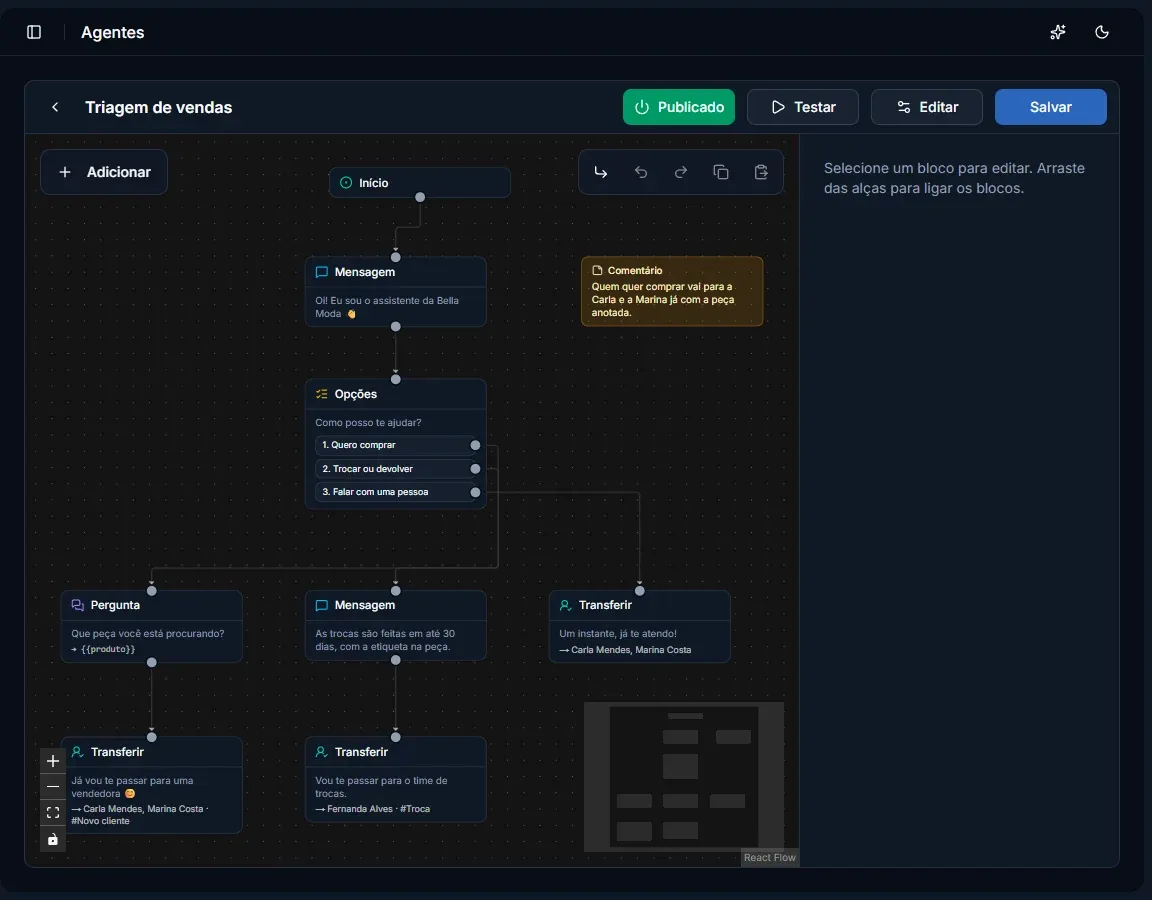The height and width of the screenshot is (900, 1152).
Task: Click handle beside 'Quero comprar' option
Action: point(475,445)
